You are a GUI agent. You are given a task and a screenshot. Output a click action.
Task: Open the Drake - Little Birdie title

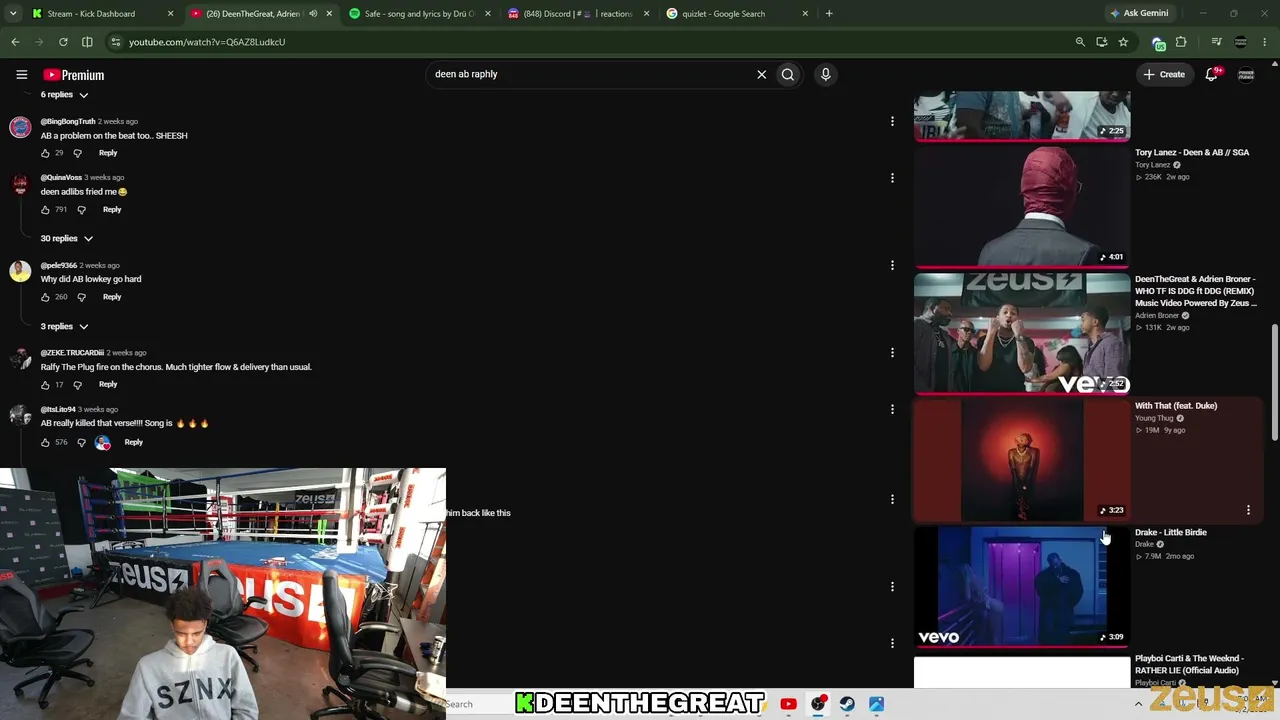(1171, 533)
